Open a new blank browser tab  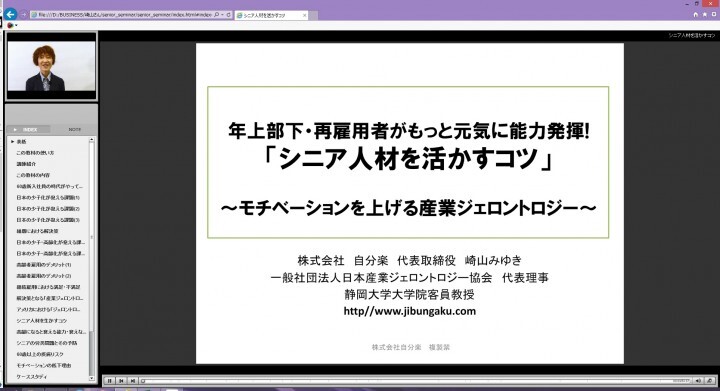coord(313,16)
